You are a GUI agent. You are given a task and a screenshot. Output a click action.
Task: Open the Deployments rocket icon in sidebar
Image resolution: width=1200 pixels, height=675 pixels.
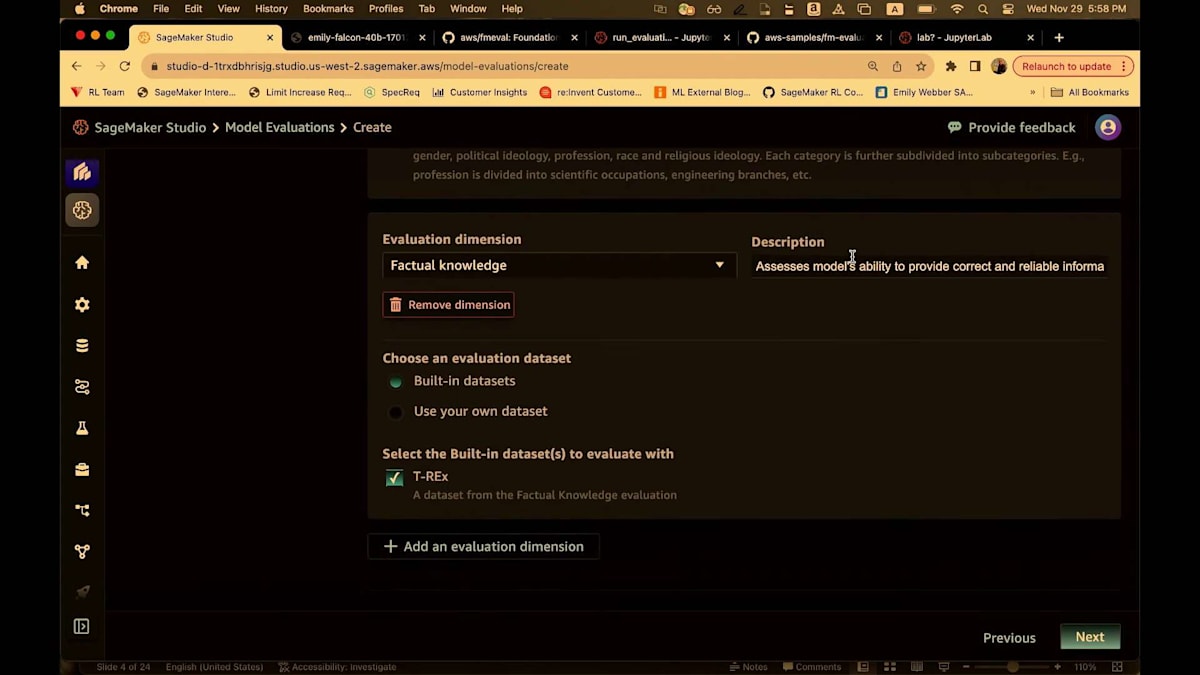[82, 591]
